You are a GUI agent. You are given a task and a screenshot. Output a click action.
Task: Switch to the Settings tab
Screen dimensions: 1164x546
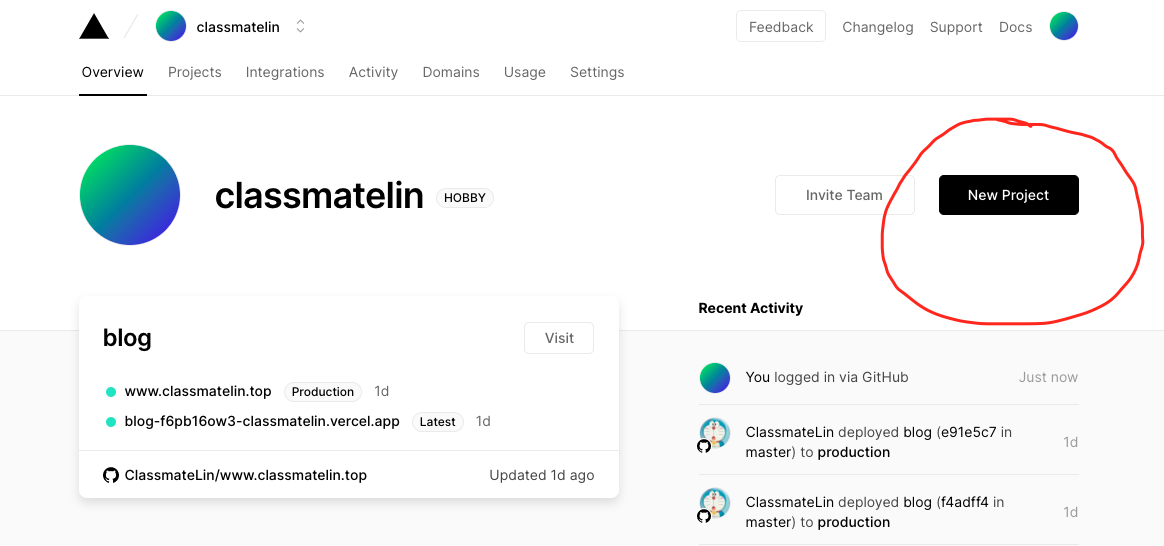(597, 72)
